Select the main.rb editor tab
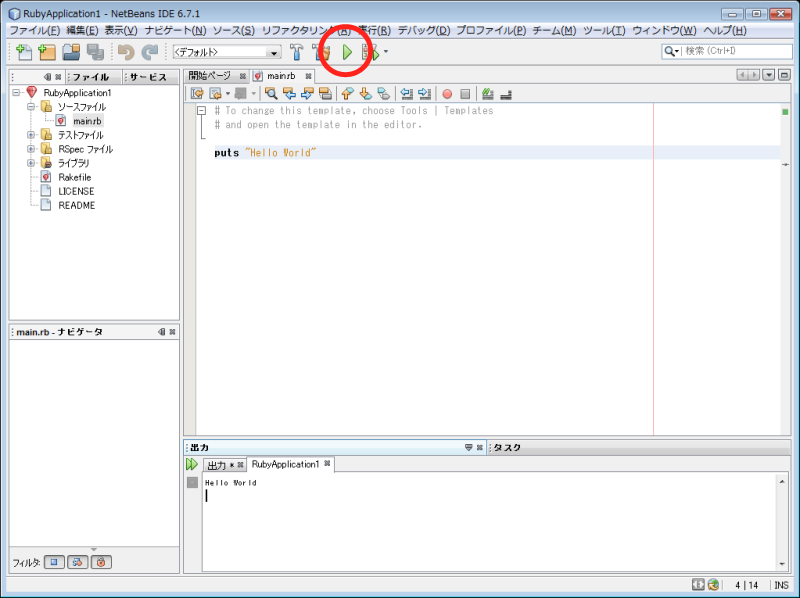The height and width of the screenshot is (598, 800). click(x=281, y=76)
